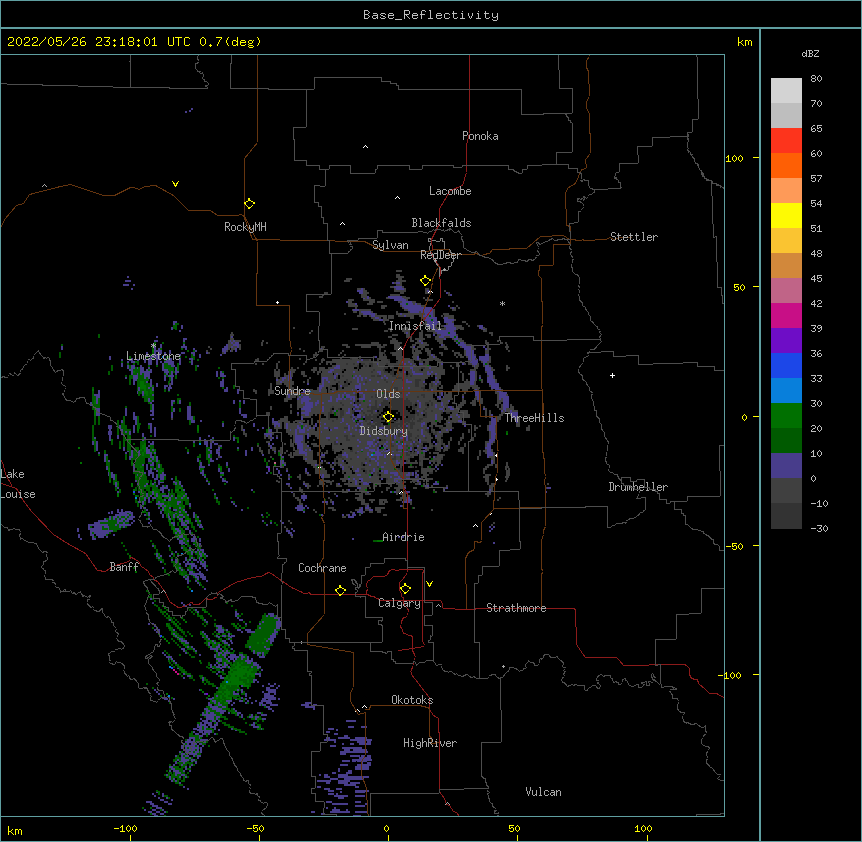Pick the yellow 51-54 dBZ legend swatch

[x=786, y=216]
